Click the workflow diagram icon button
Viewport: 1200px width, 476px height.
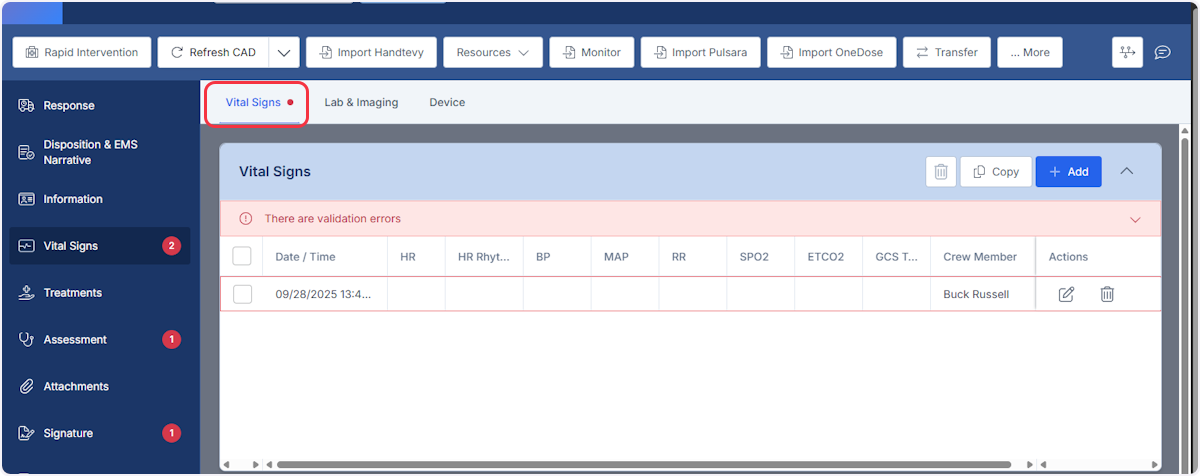coord(1127,52)
